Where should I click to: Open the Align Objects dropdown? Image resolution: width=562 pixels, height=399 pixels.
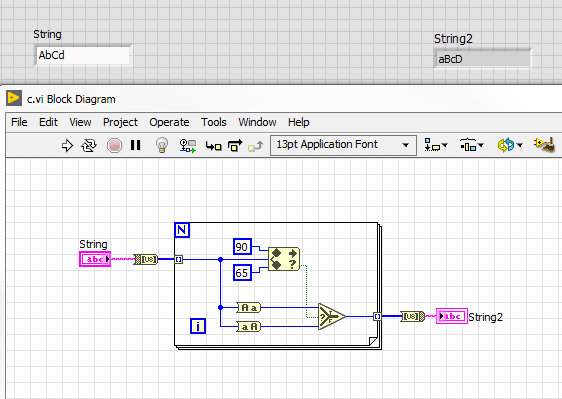point(435,145)
